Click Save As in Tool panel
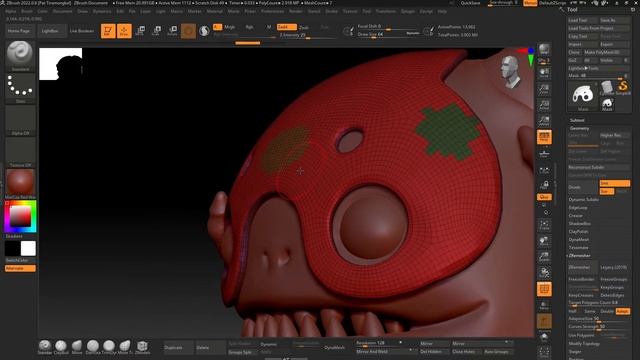The height and width of the screenshot is (360, 640). click(614, 20)
